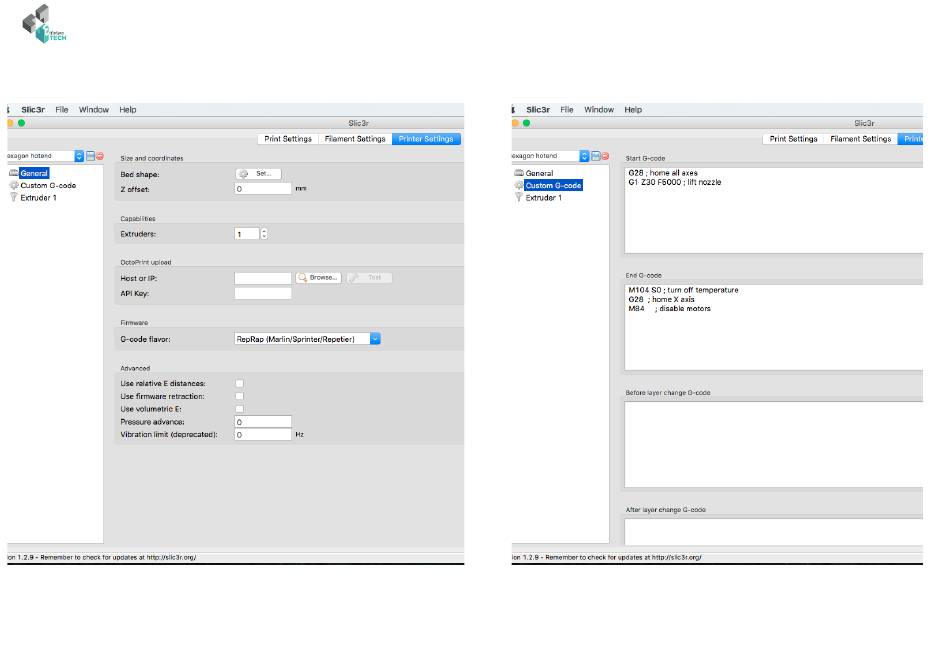The height and width of the screenshot is (667, 950).
Task: Adjust the Extruders count stepper
Action: (x=264, y=234)
